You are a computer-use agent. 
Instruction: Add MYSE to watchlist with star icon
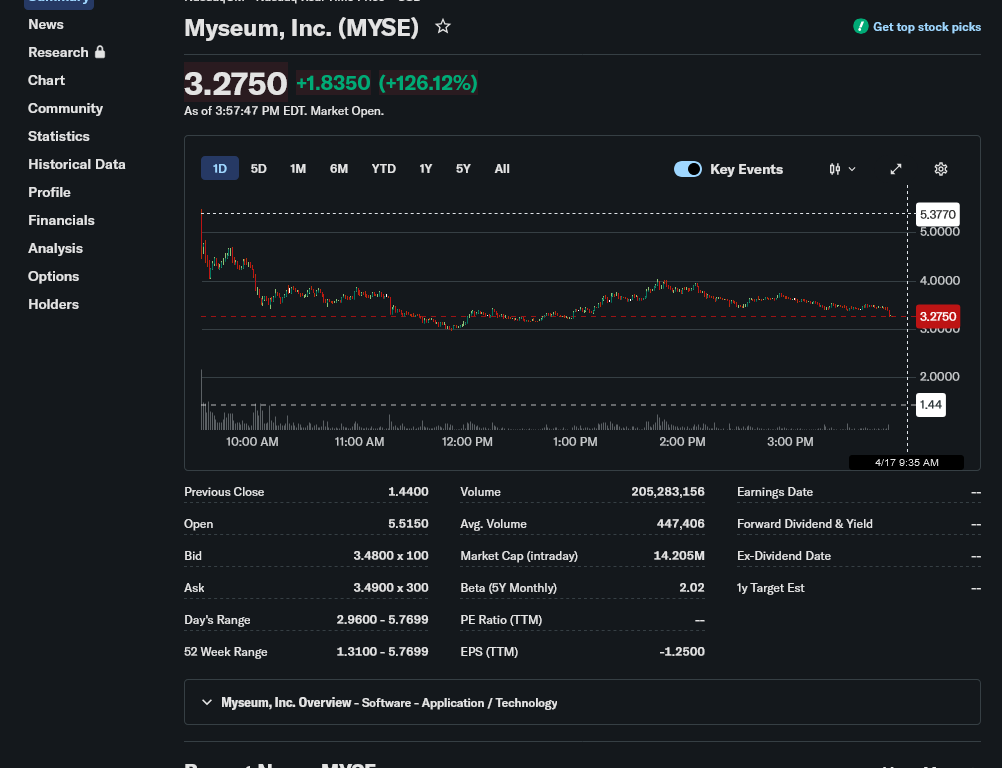pos(443,27)
